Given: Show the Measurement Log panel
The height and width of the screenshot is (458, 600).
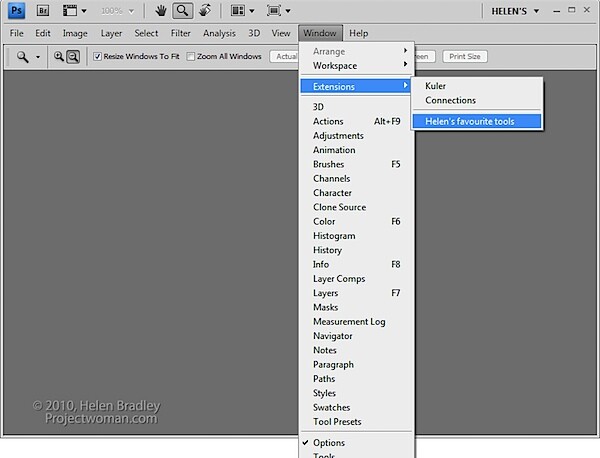Looking at the screenshot, I should click(356, 321).
